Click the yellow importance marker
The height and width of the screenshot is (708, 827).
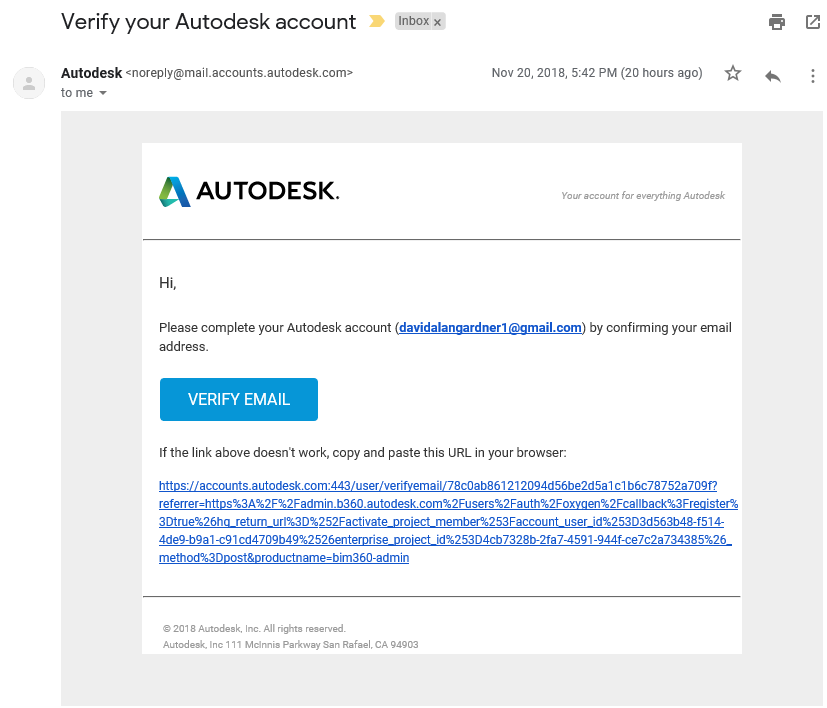click(x=377, y=21)
